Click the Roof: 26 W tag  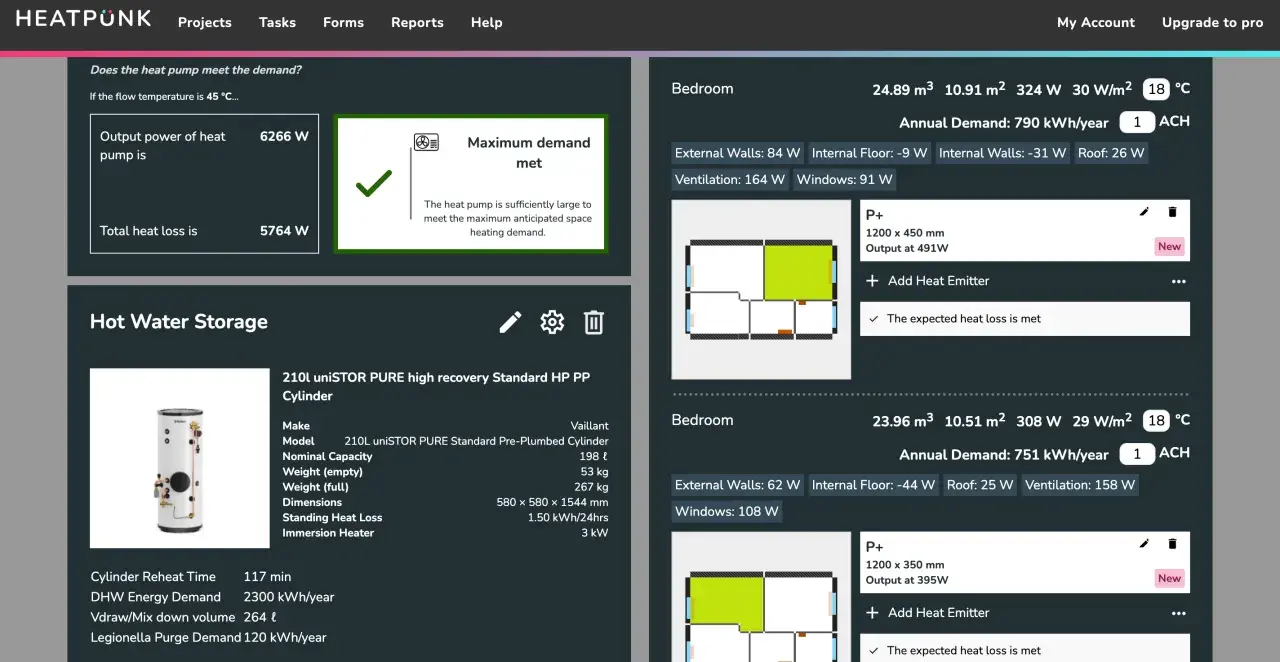[x=1111, y=153]
